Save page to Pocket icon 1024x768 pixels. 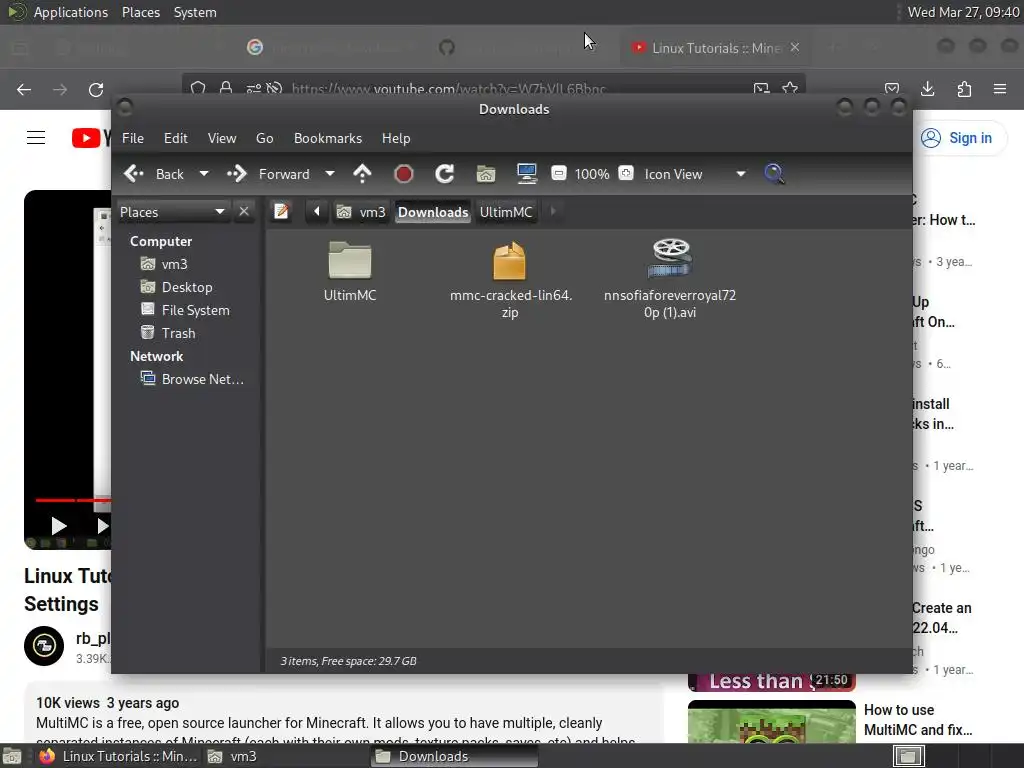[x=891, y=89]
